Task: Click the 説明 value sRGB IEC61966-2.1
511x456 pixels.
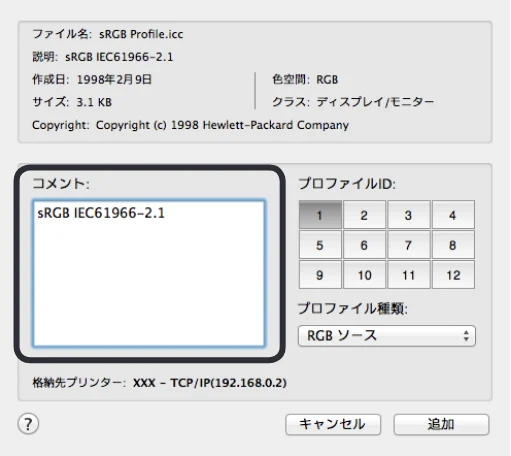Action: pos(119,57)
